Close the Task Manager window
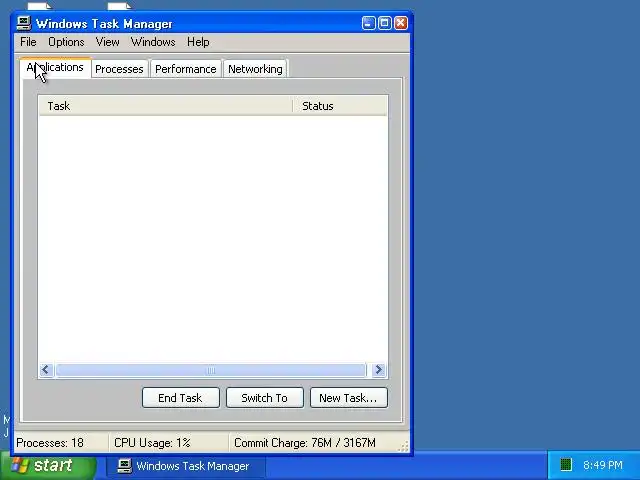640x480 pixels. 401,23
